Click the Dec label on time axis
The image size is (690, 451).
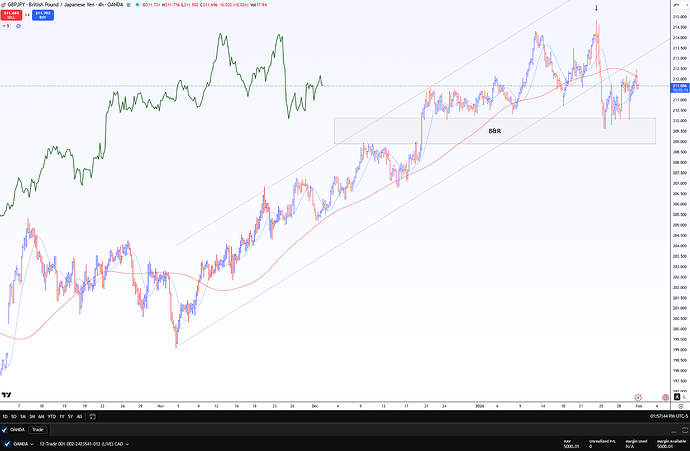[315, 406]
